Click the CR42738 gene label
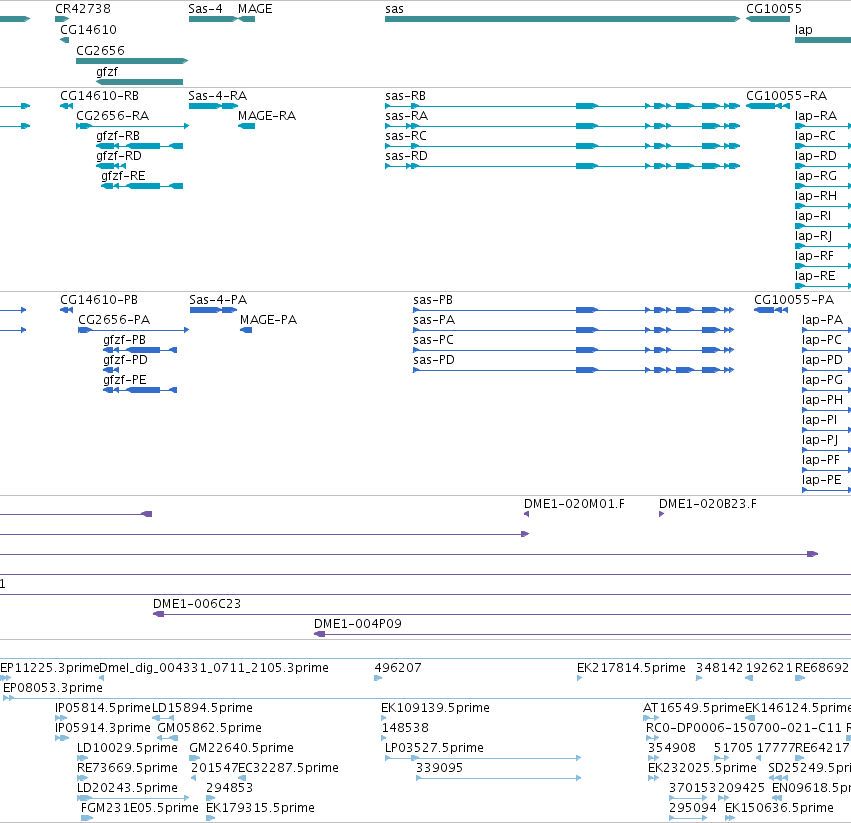This screenshot has height=823, width=851. pyautogui.click(x=83, y=9)
